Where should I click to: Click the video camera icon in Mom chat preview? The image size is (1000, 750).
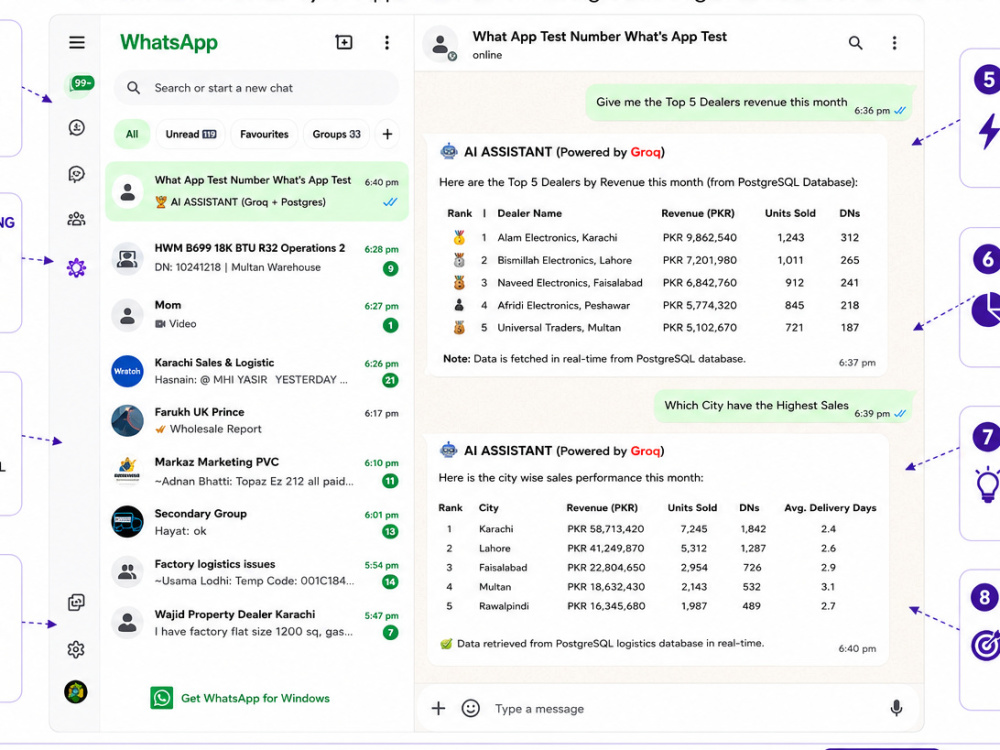point(160,324)
